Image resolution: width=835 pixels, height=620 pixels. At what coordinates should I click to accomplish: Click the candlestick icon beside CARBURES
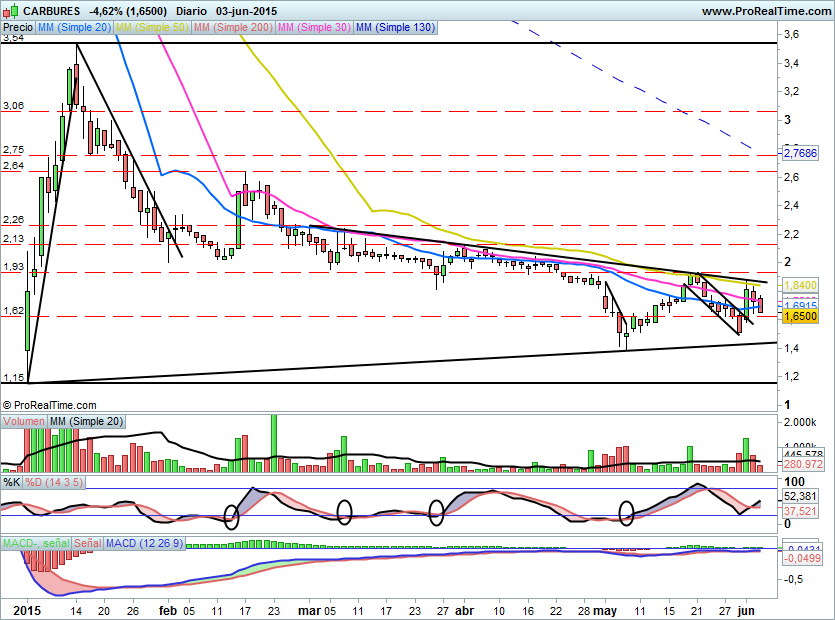click(x=10, y=10)
